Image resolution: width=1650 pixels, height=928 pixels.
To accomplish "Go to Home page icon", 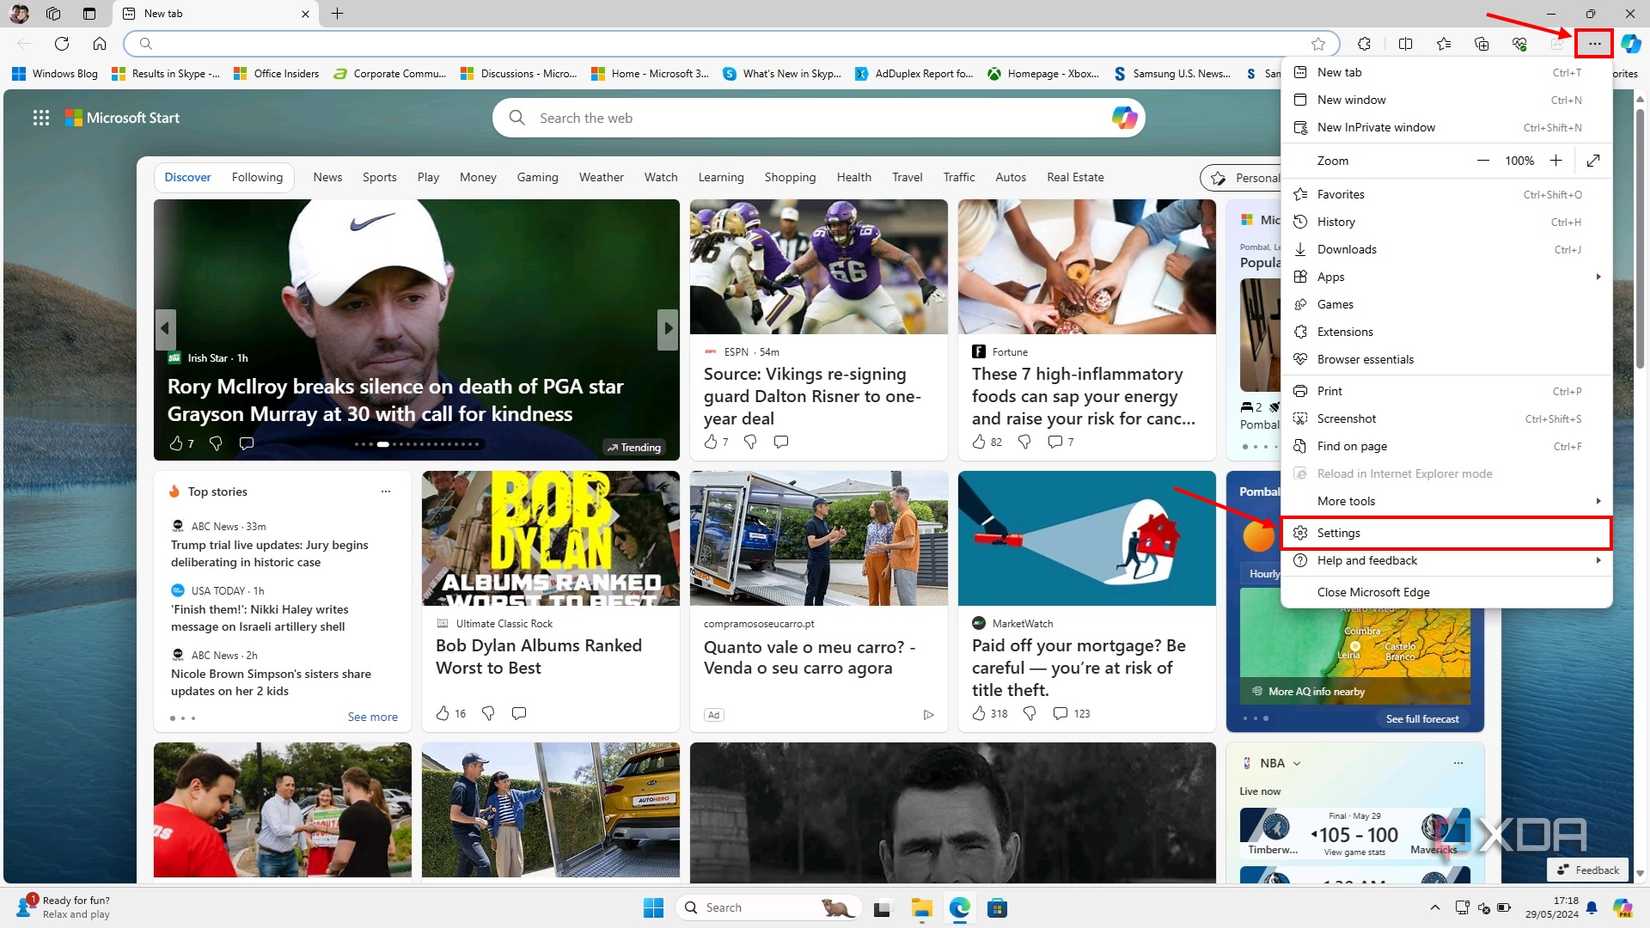I will click(99, 43).
